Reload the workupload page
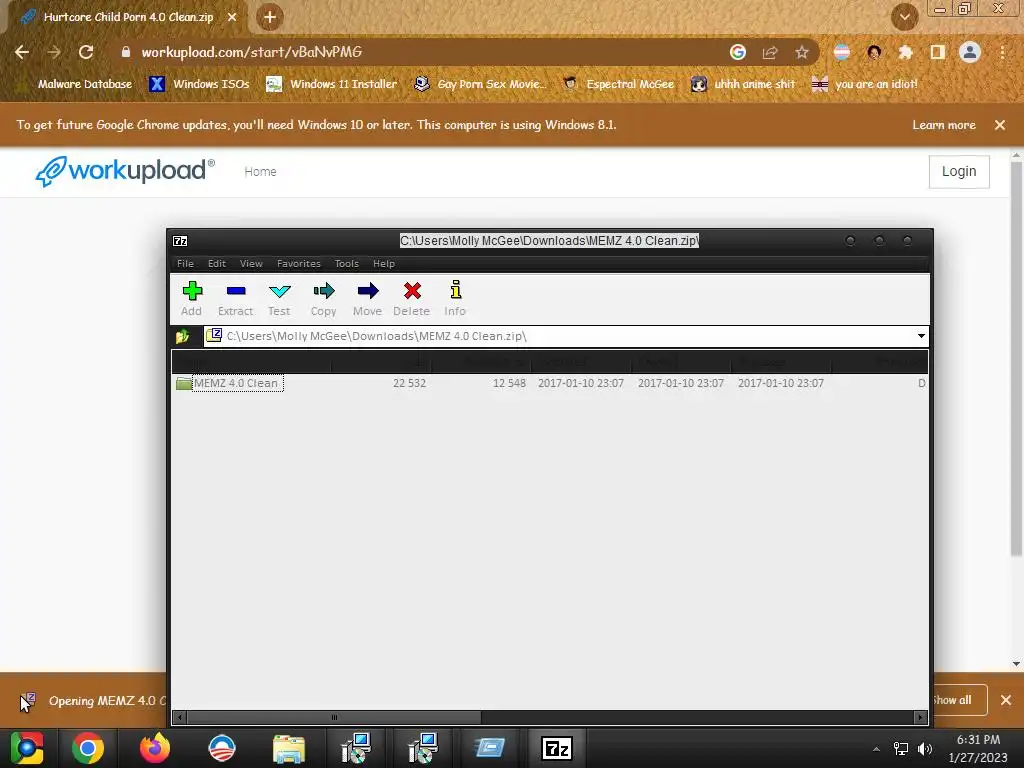 (86, 52)
